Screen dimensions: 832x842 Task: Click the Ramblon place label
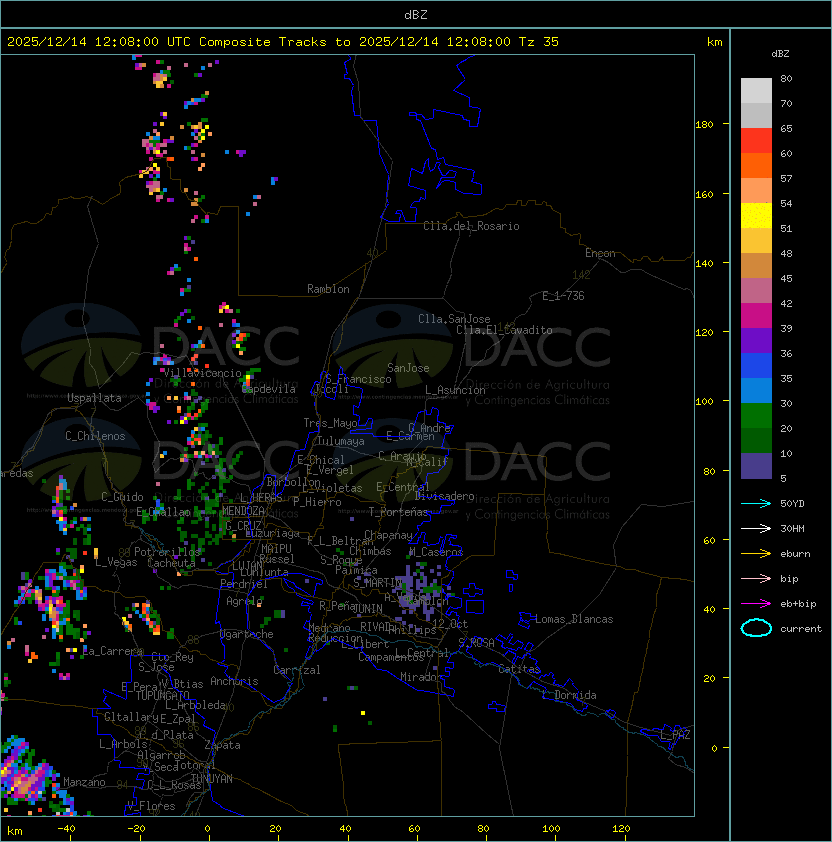pos(328,289)
